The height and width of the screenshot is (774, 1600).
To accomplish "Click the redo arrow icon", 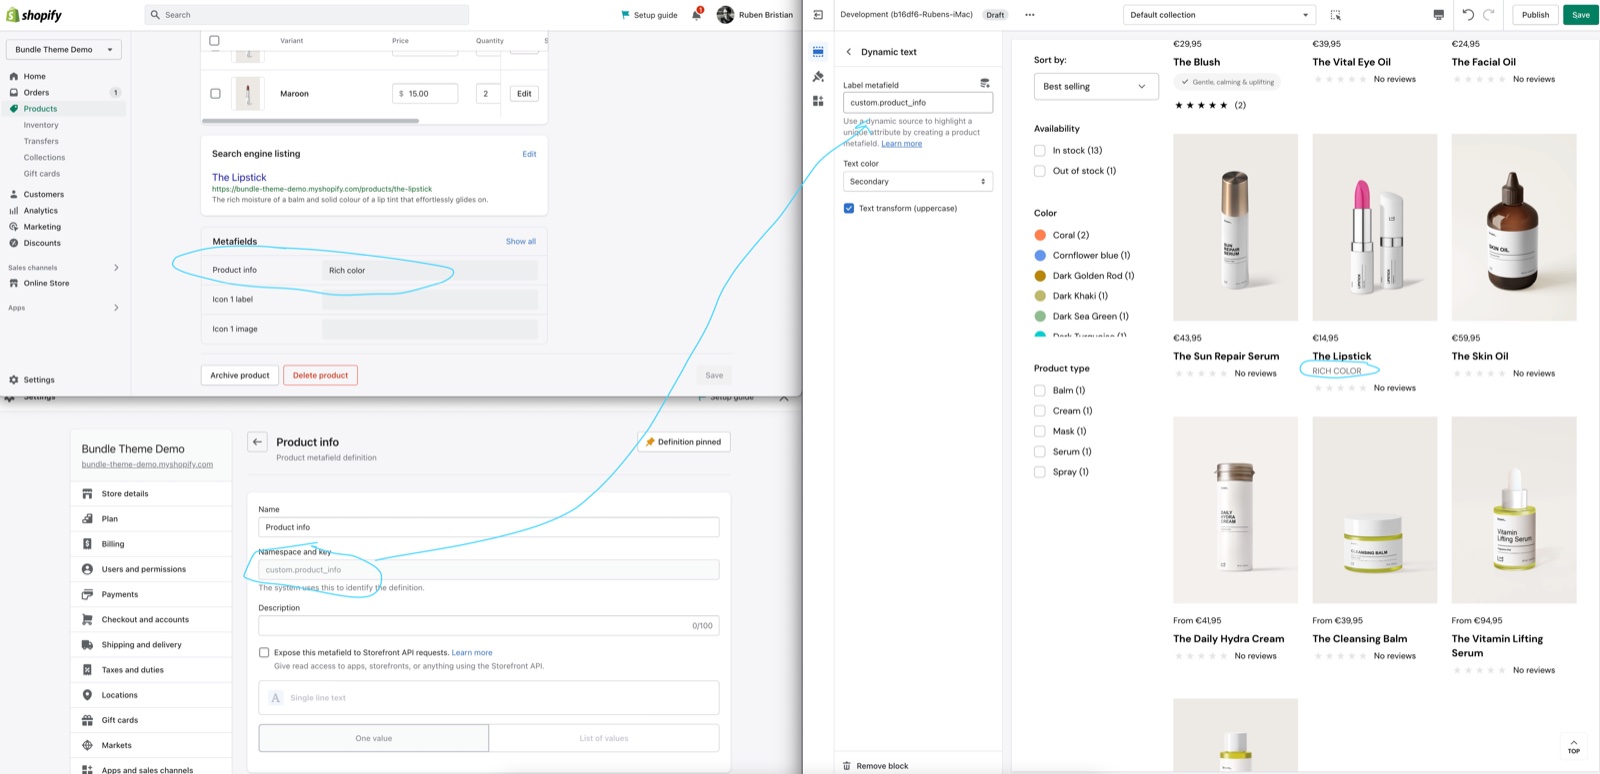I will (x=1489, y=15).
